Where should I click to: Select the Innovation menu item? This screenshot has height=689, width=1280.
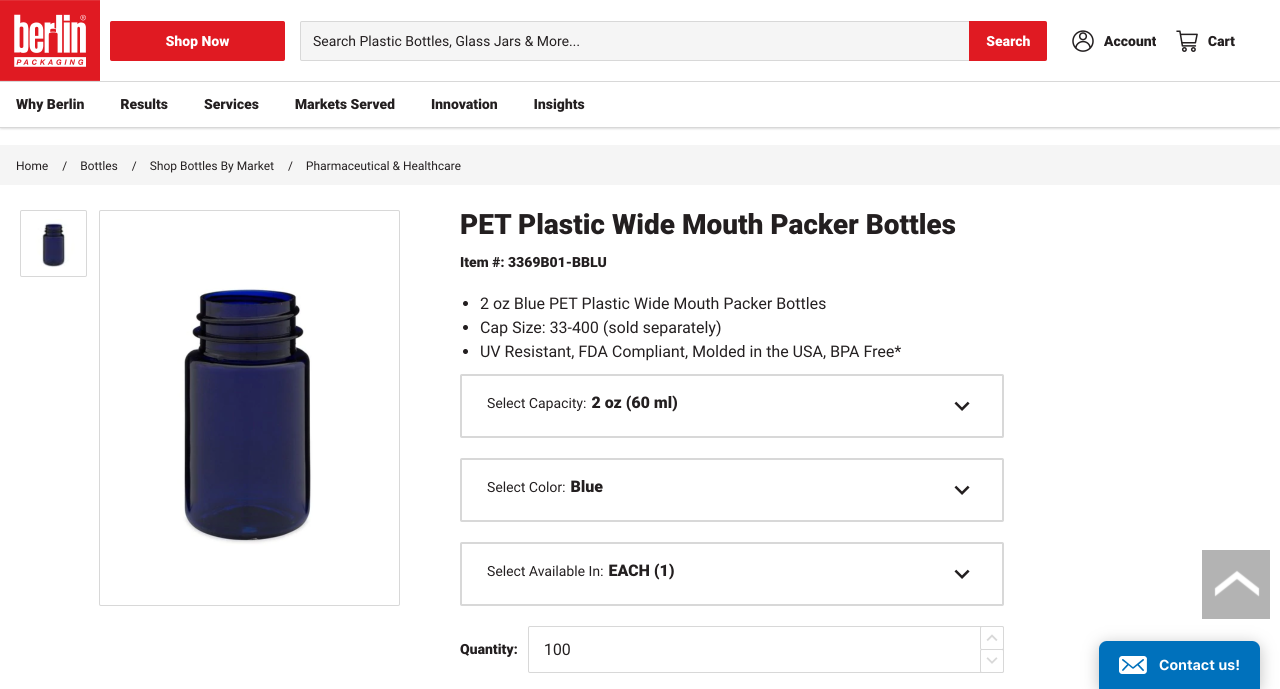tap(464, 104)
